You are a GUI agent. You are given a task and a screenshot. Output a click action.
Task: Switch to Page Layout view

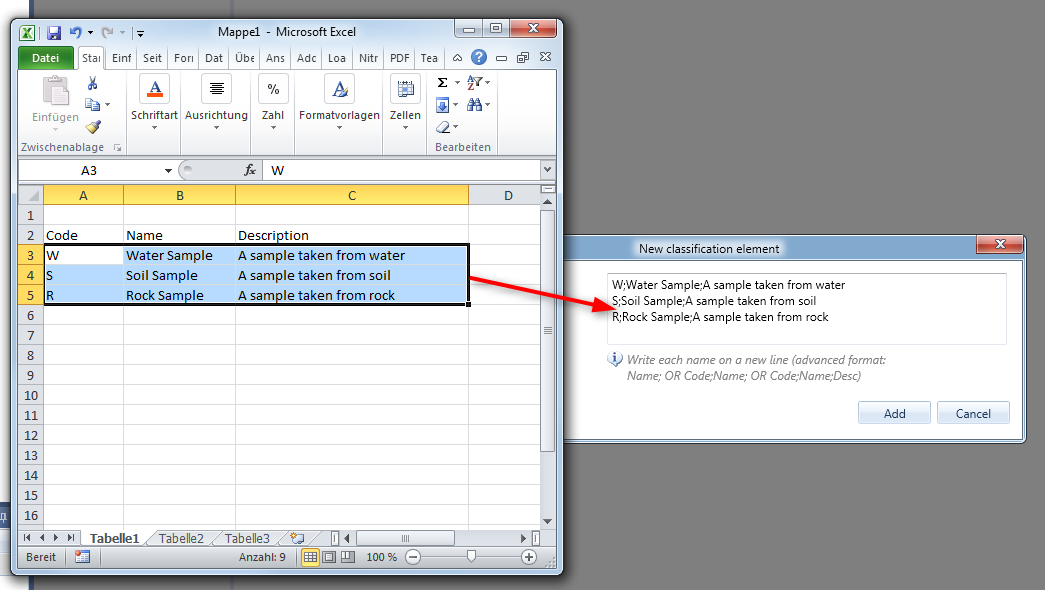(329, 557)
